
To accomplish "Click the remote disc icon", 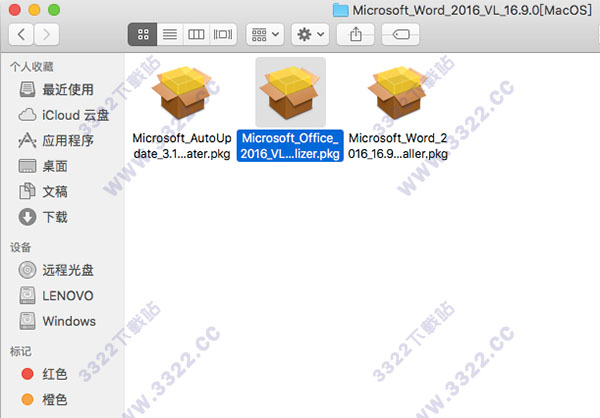I will click(x=27, y=270).
